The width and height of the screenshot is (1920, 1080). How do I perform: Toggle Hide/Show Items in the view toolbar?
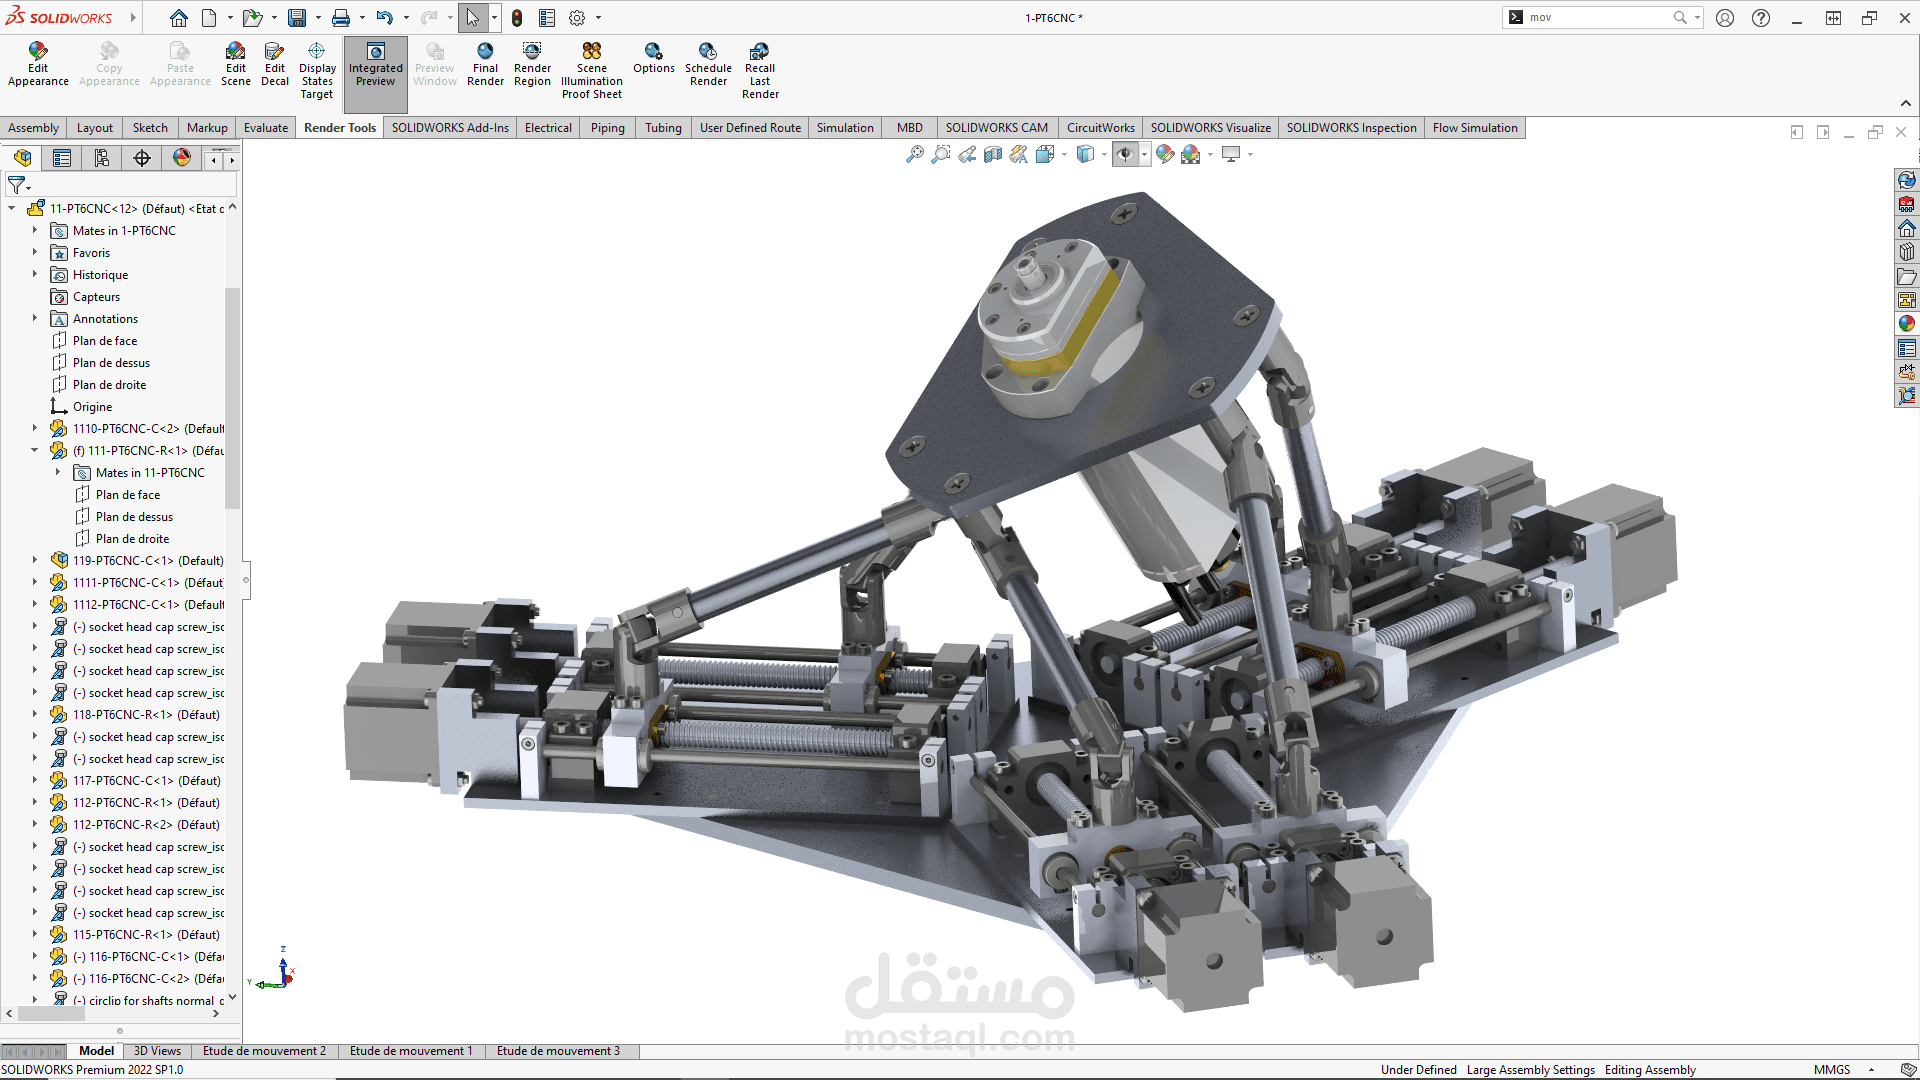coord(1127,155)
